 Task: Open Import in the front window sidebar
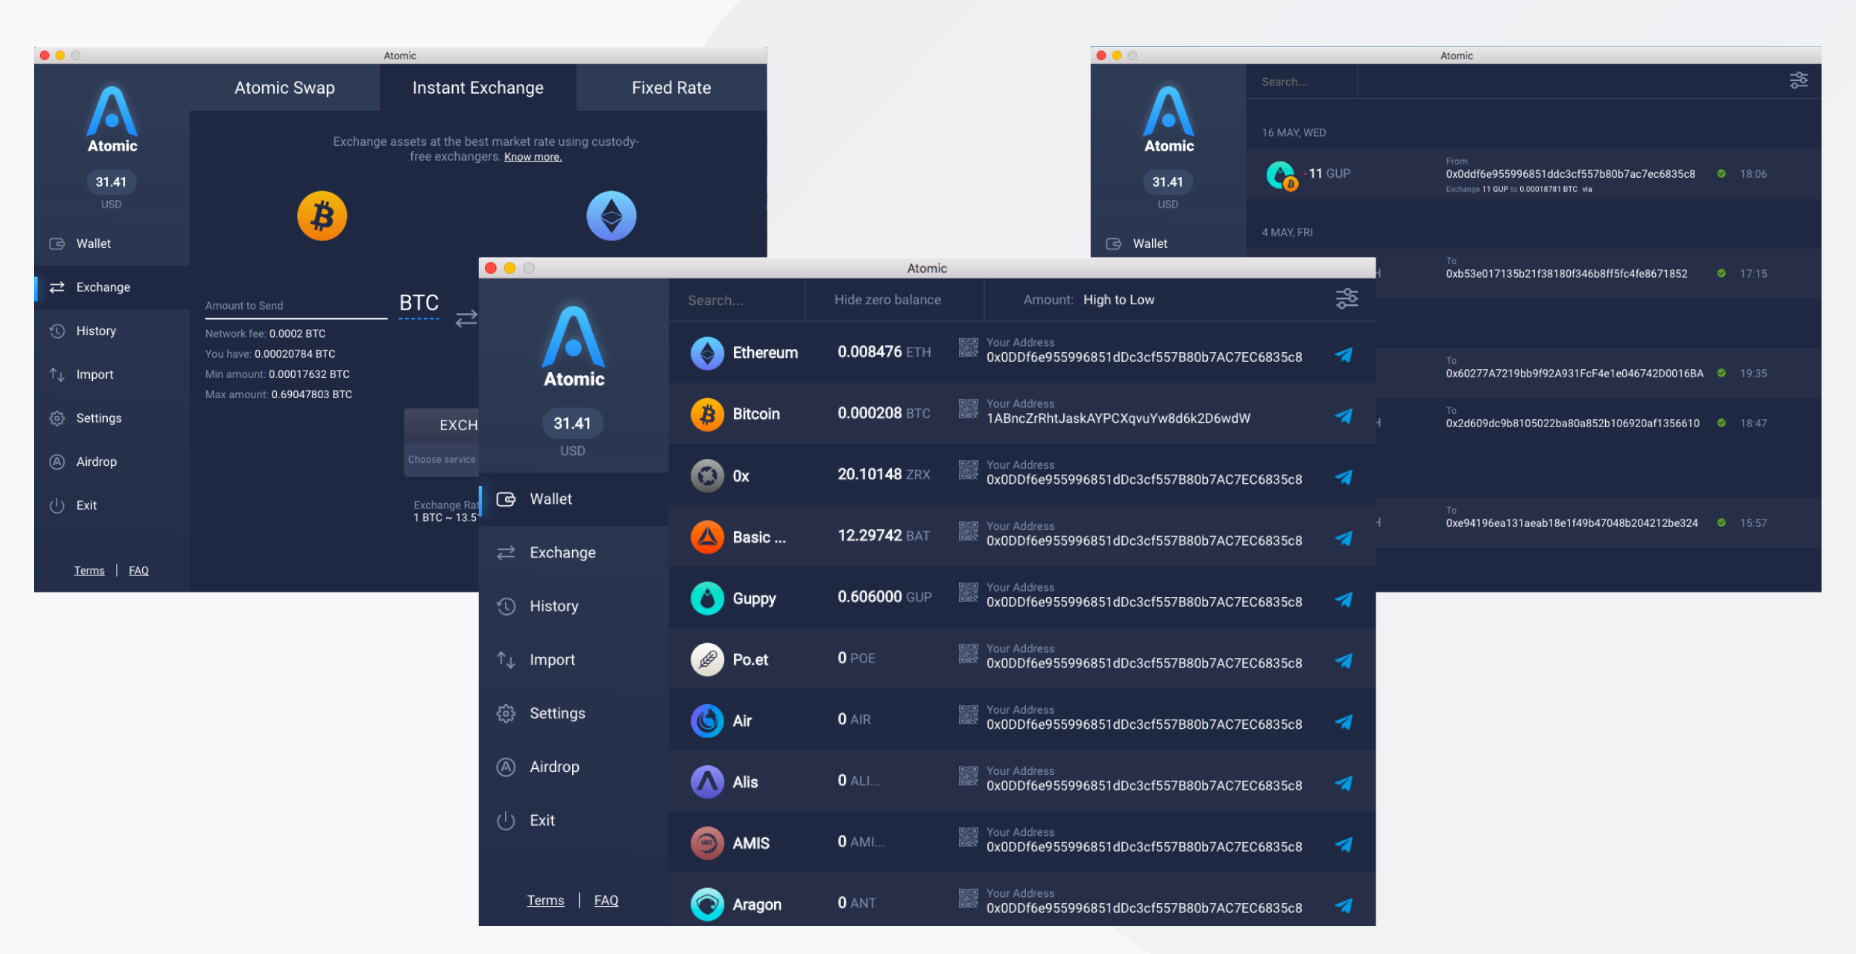click(574, 660)
